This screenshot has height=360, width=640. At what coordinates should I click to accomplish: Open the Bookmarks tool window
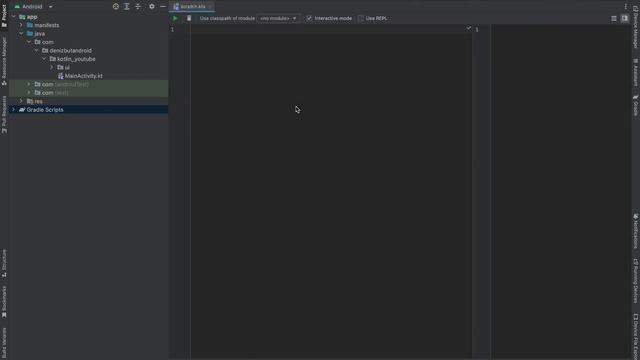[x=4, y=301]
